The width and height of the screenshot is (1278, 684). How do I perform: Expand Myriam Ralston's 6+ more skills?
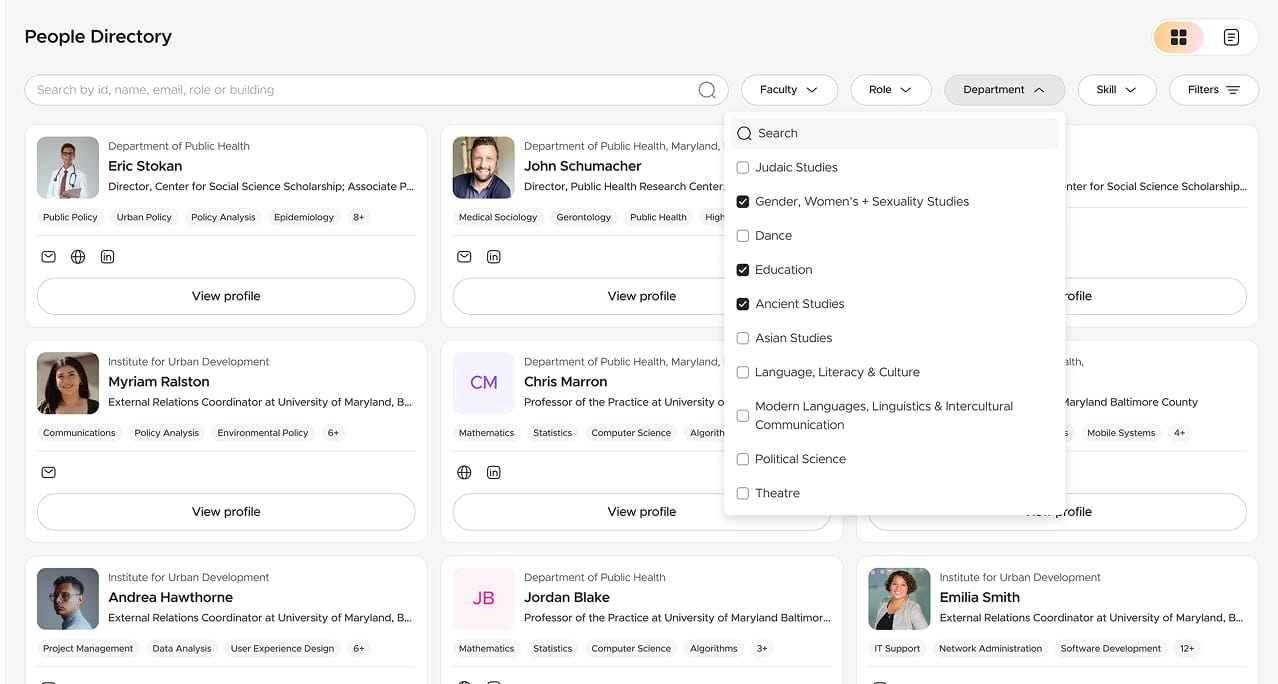(333, 433)
